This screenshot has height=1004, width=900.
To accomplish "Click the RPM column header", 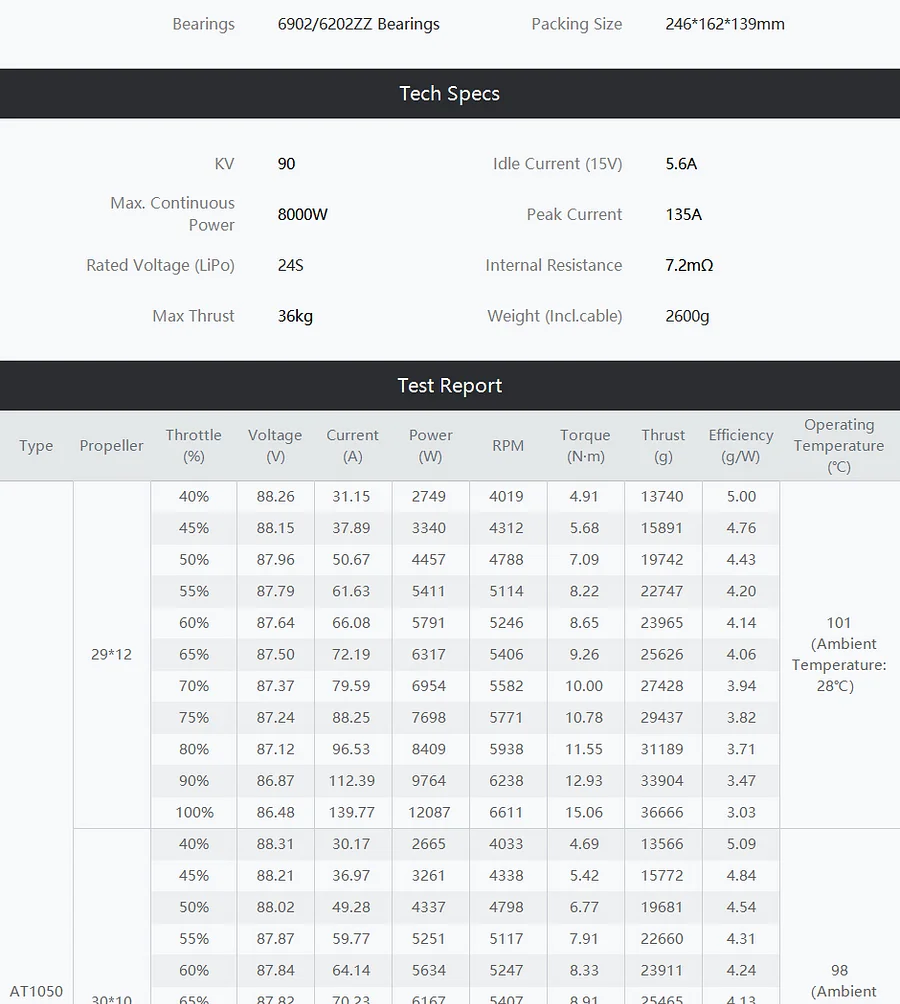I will pos(508,446).
